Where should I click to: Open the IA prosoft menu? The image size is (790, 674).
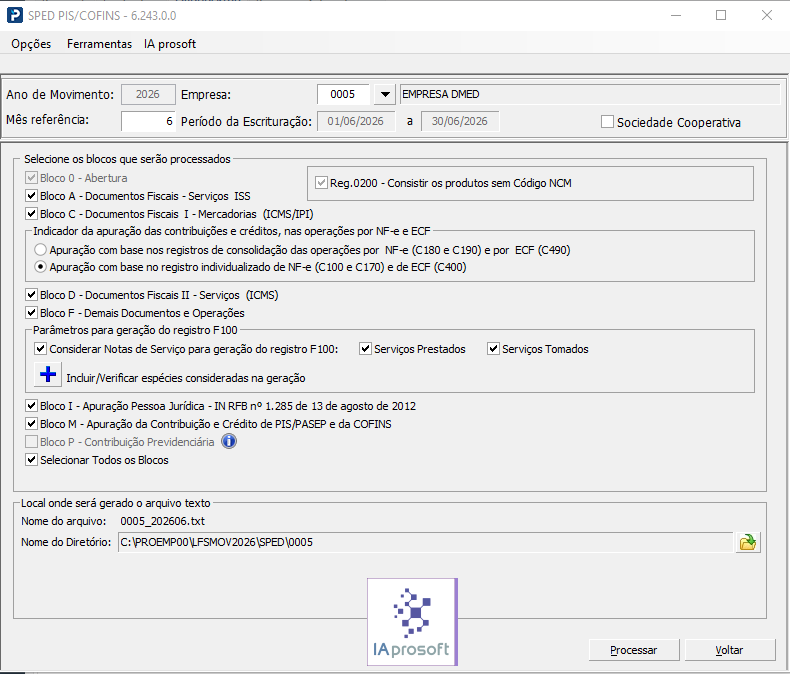(170, 44)
